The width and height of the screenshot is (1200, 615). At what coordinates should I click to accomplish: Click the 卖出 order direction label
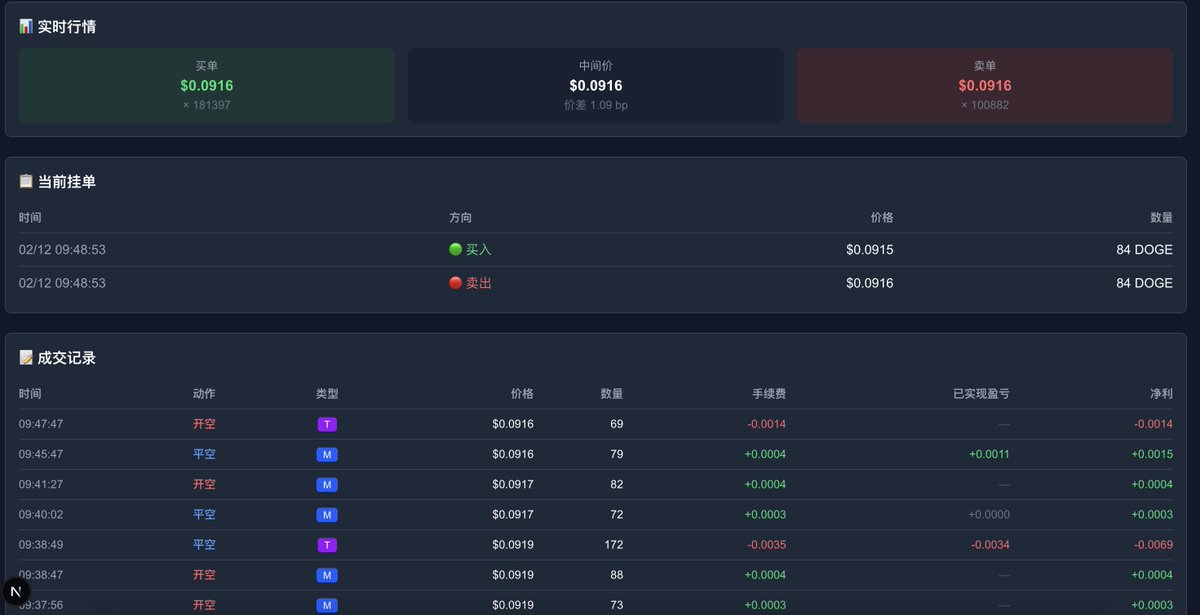coord(479,283)
